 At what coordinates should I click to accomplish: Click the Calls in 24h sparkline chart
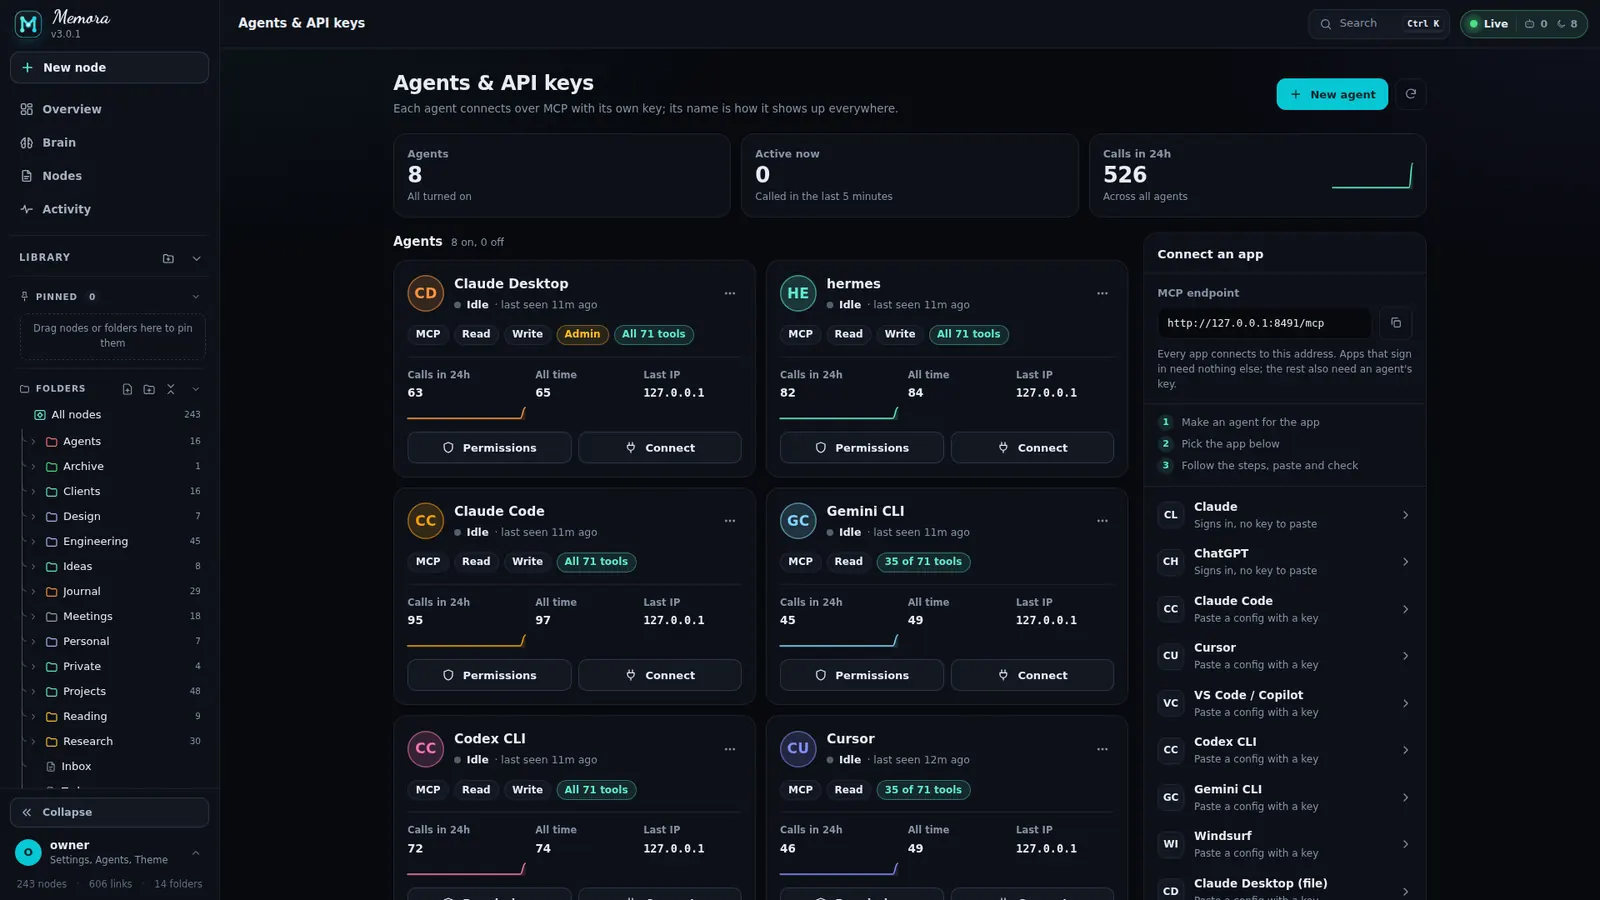point(1372,176)
